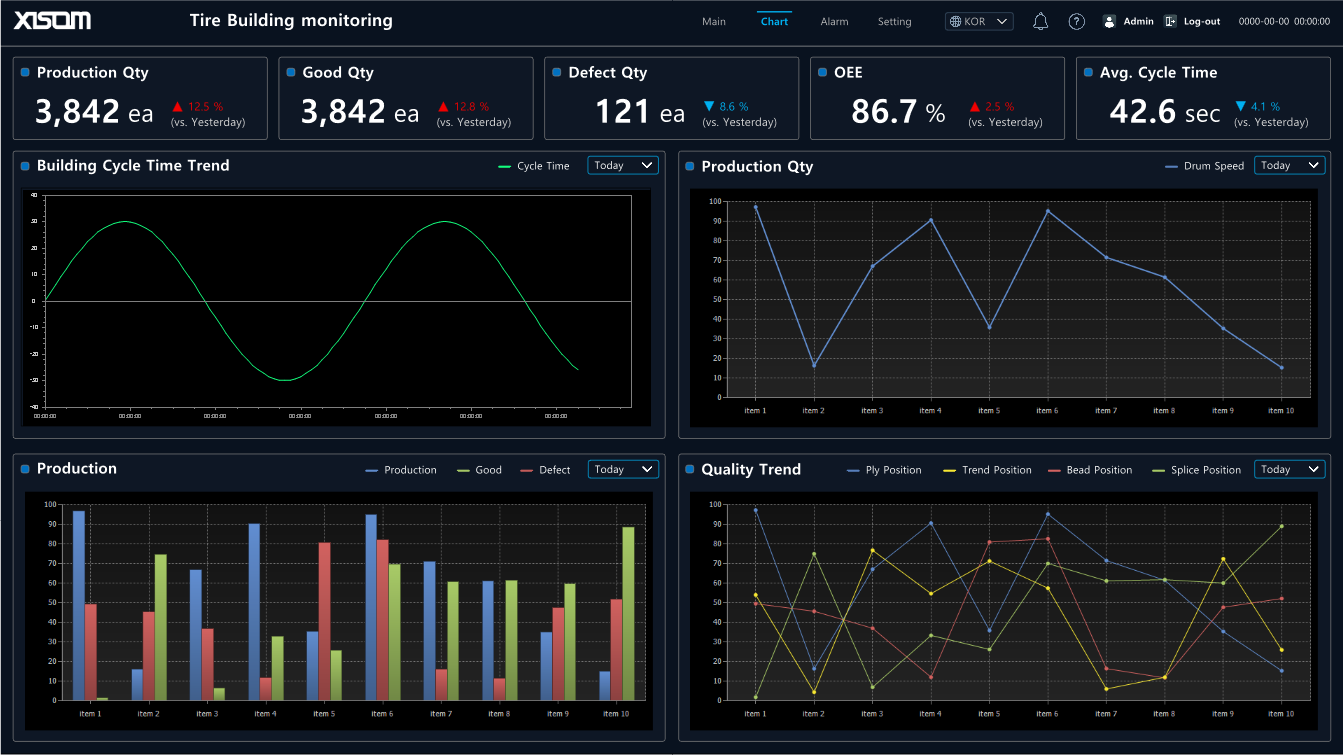Click the Building Cycle Time Trend heading

coord(133,166)
